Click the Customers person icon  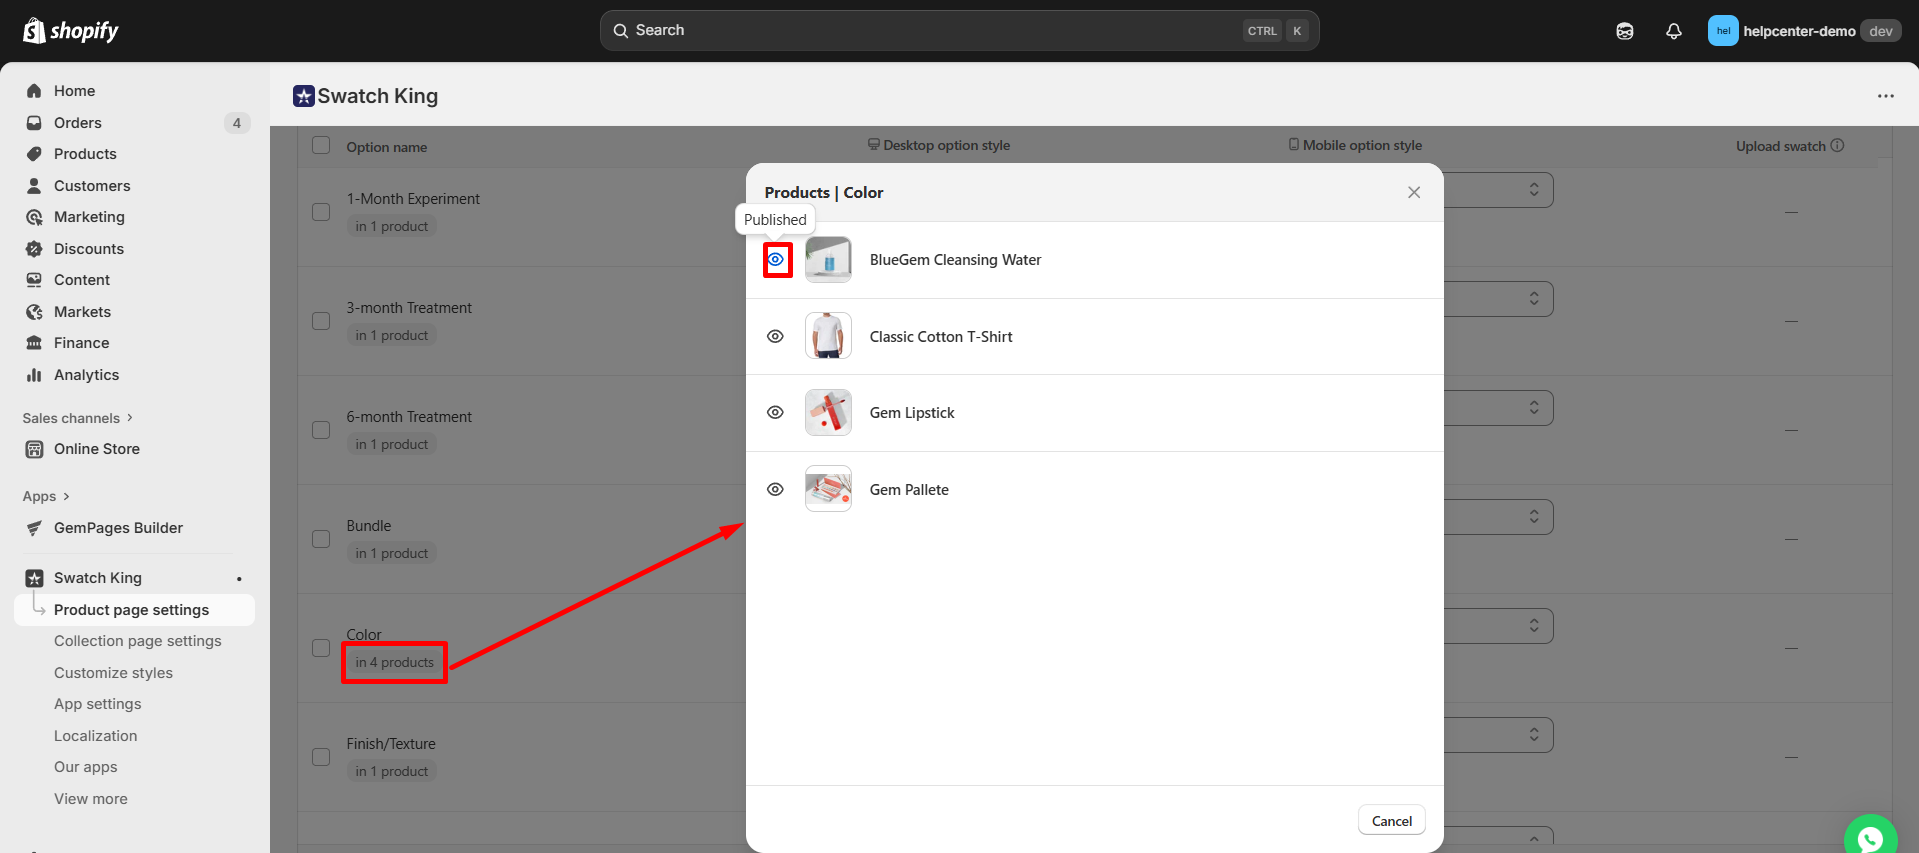pos(34,186)
